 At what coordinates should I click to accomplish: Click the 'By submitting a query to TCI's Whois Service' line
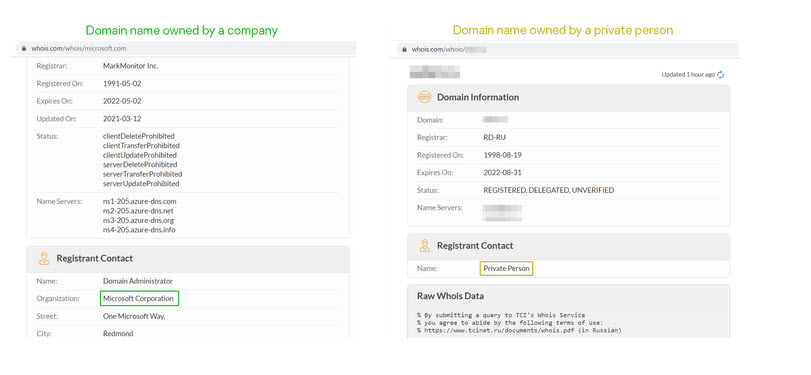tap(501, 315)
